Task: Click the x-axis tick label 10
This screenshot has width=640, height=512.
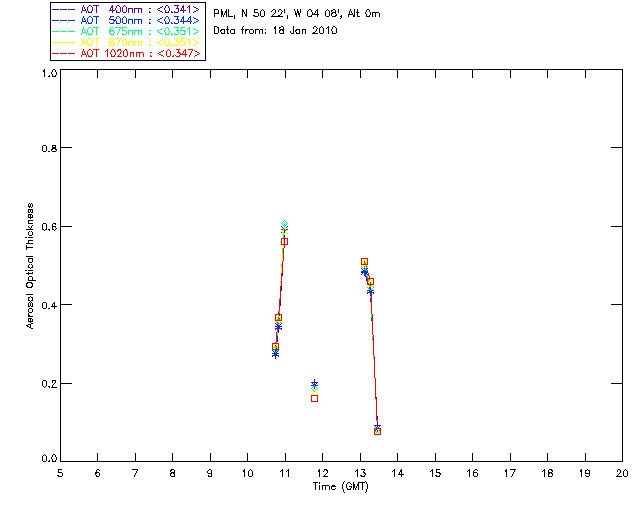Action: click(247, 473)
